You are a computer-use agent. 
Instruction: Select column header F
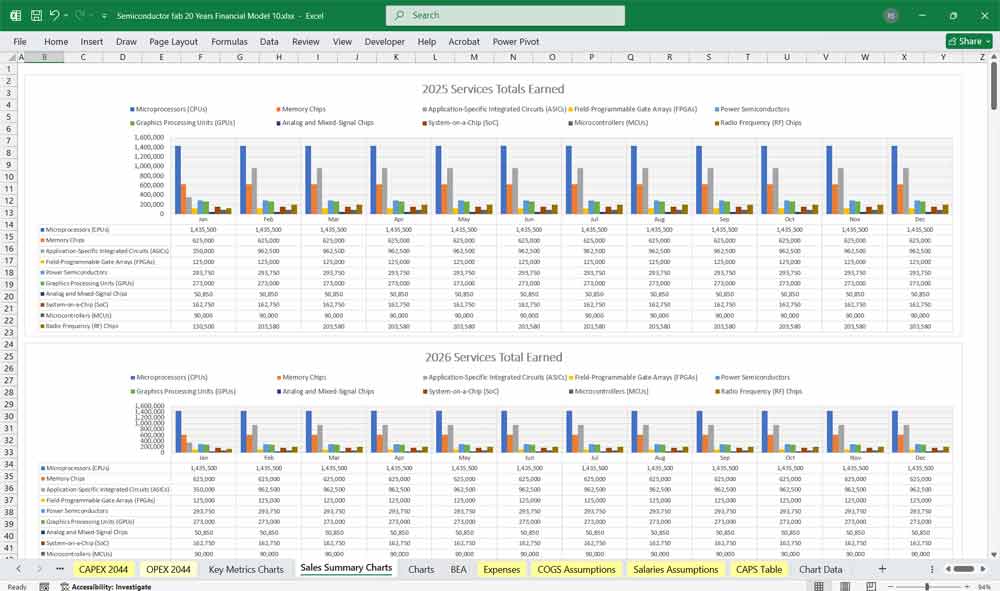200,57
